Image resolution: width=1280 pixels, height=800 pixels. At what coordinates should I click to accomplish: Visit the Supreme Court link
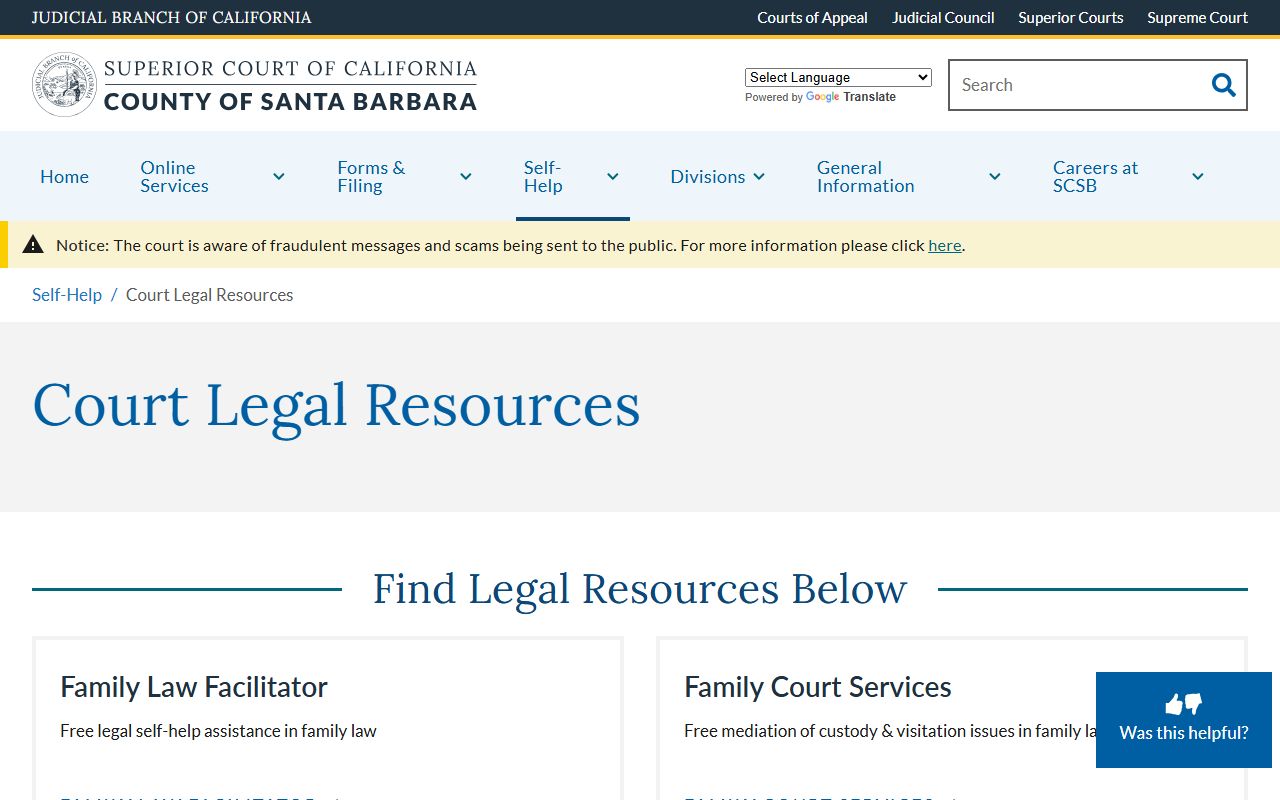[1198, 18]
